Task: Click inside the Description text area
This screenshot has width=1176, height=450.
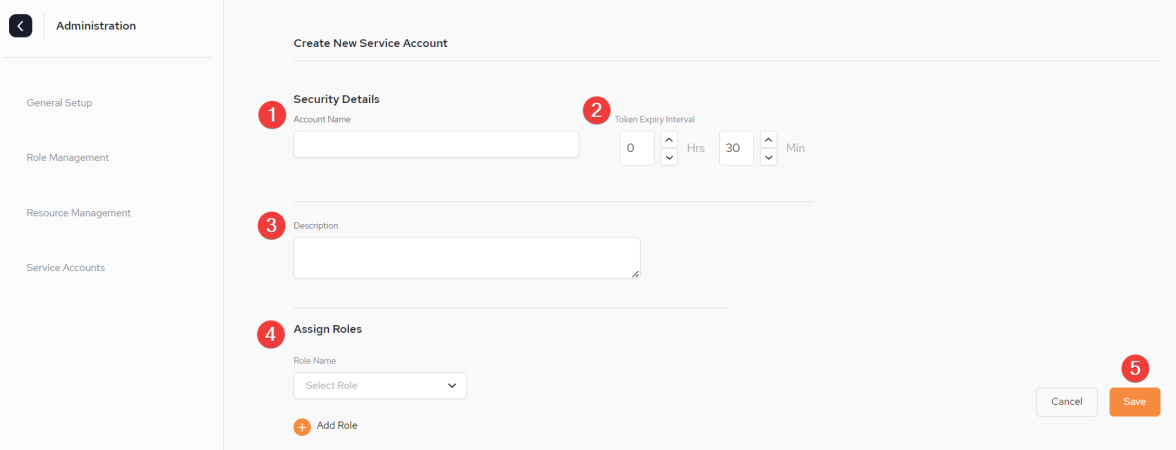Action: coord(466,258)
